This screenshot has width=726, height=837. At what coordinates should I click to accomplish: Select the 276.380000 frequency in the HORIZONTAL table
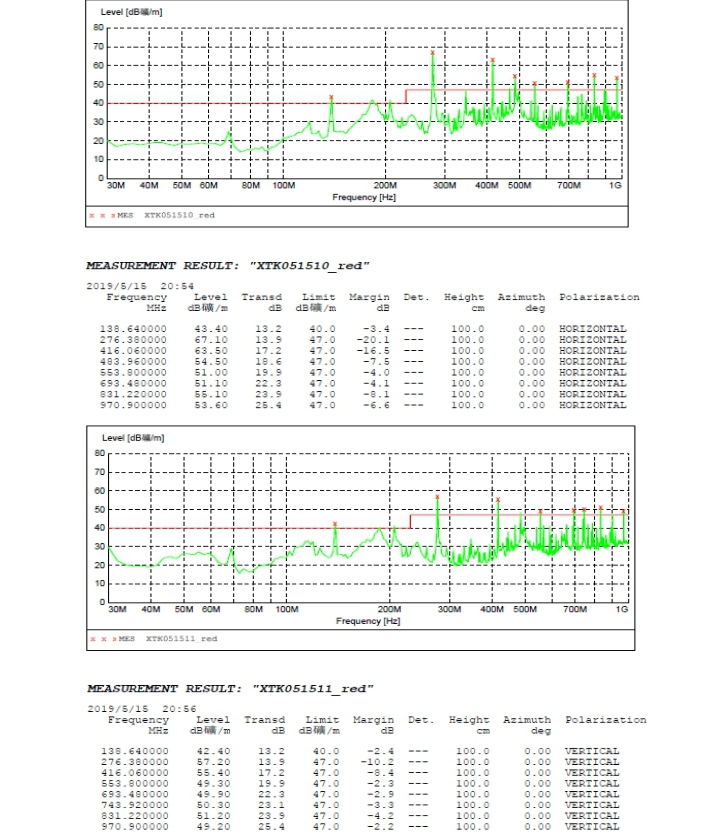135,340
